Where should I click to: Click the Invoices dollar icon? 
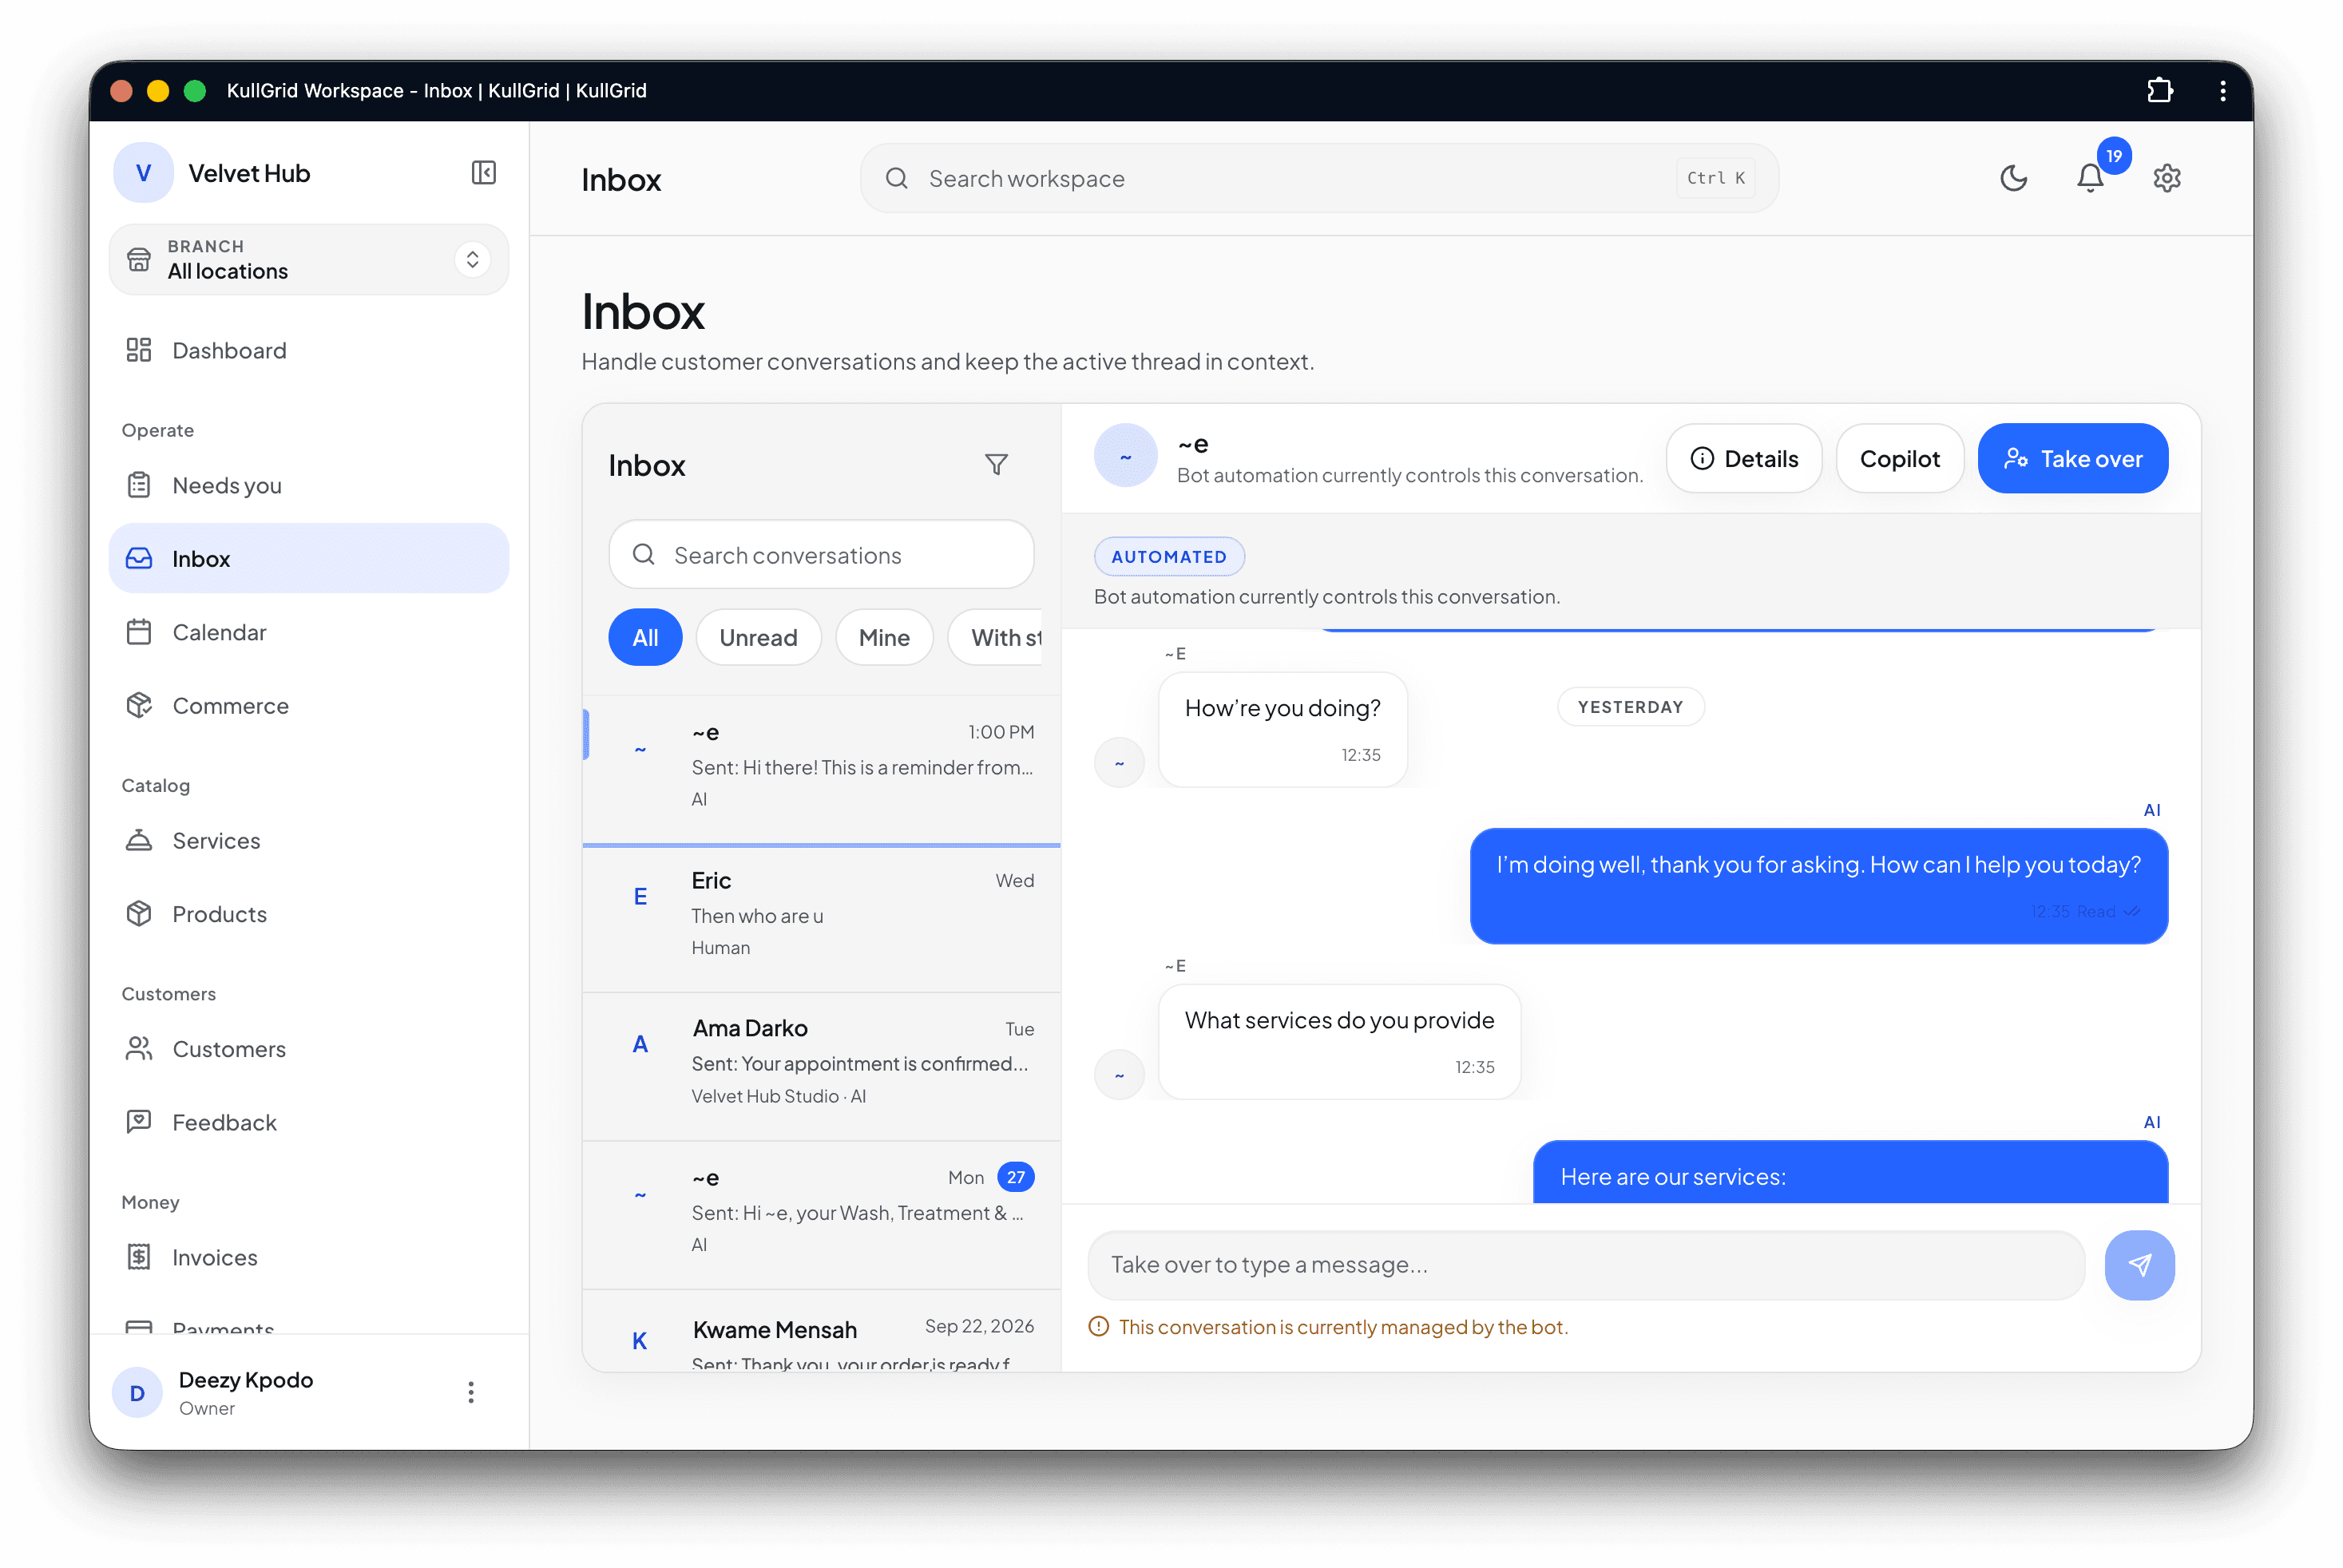point(139,1257)
